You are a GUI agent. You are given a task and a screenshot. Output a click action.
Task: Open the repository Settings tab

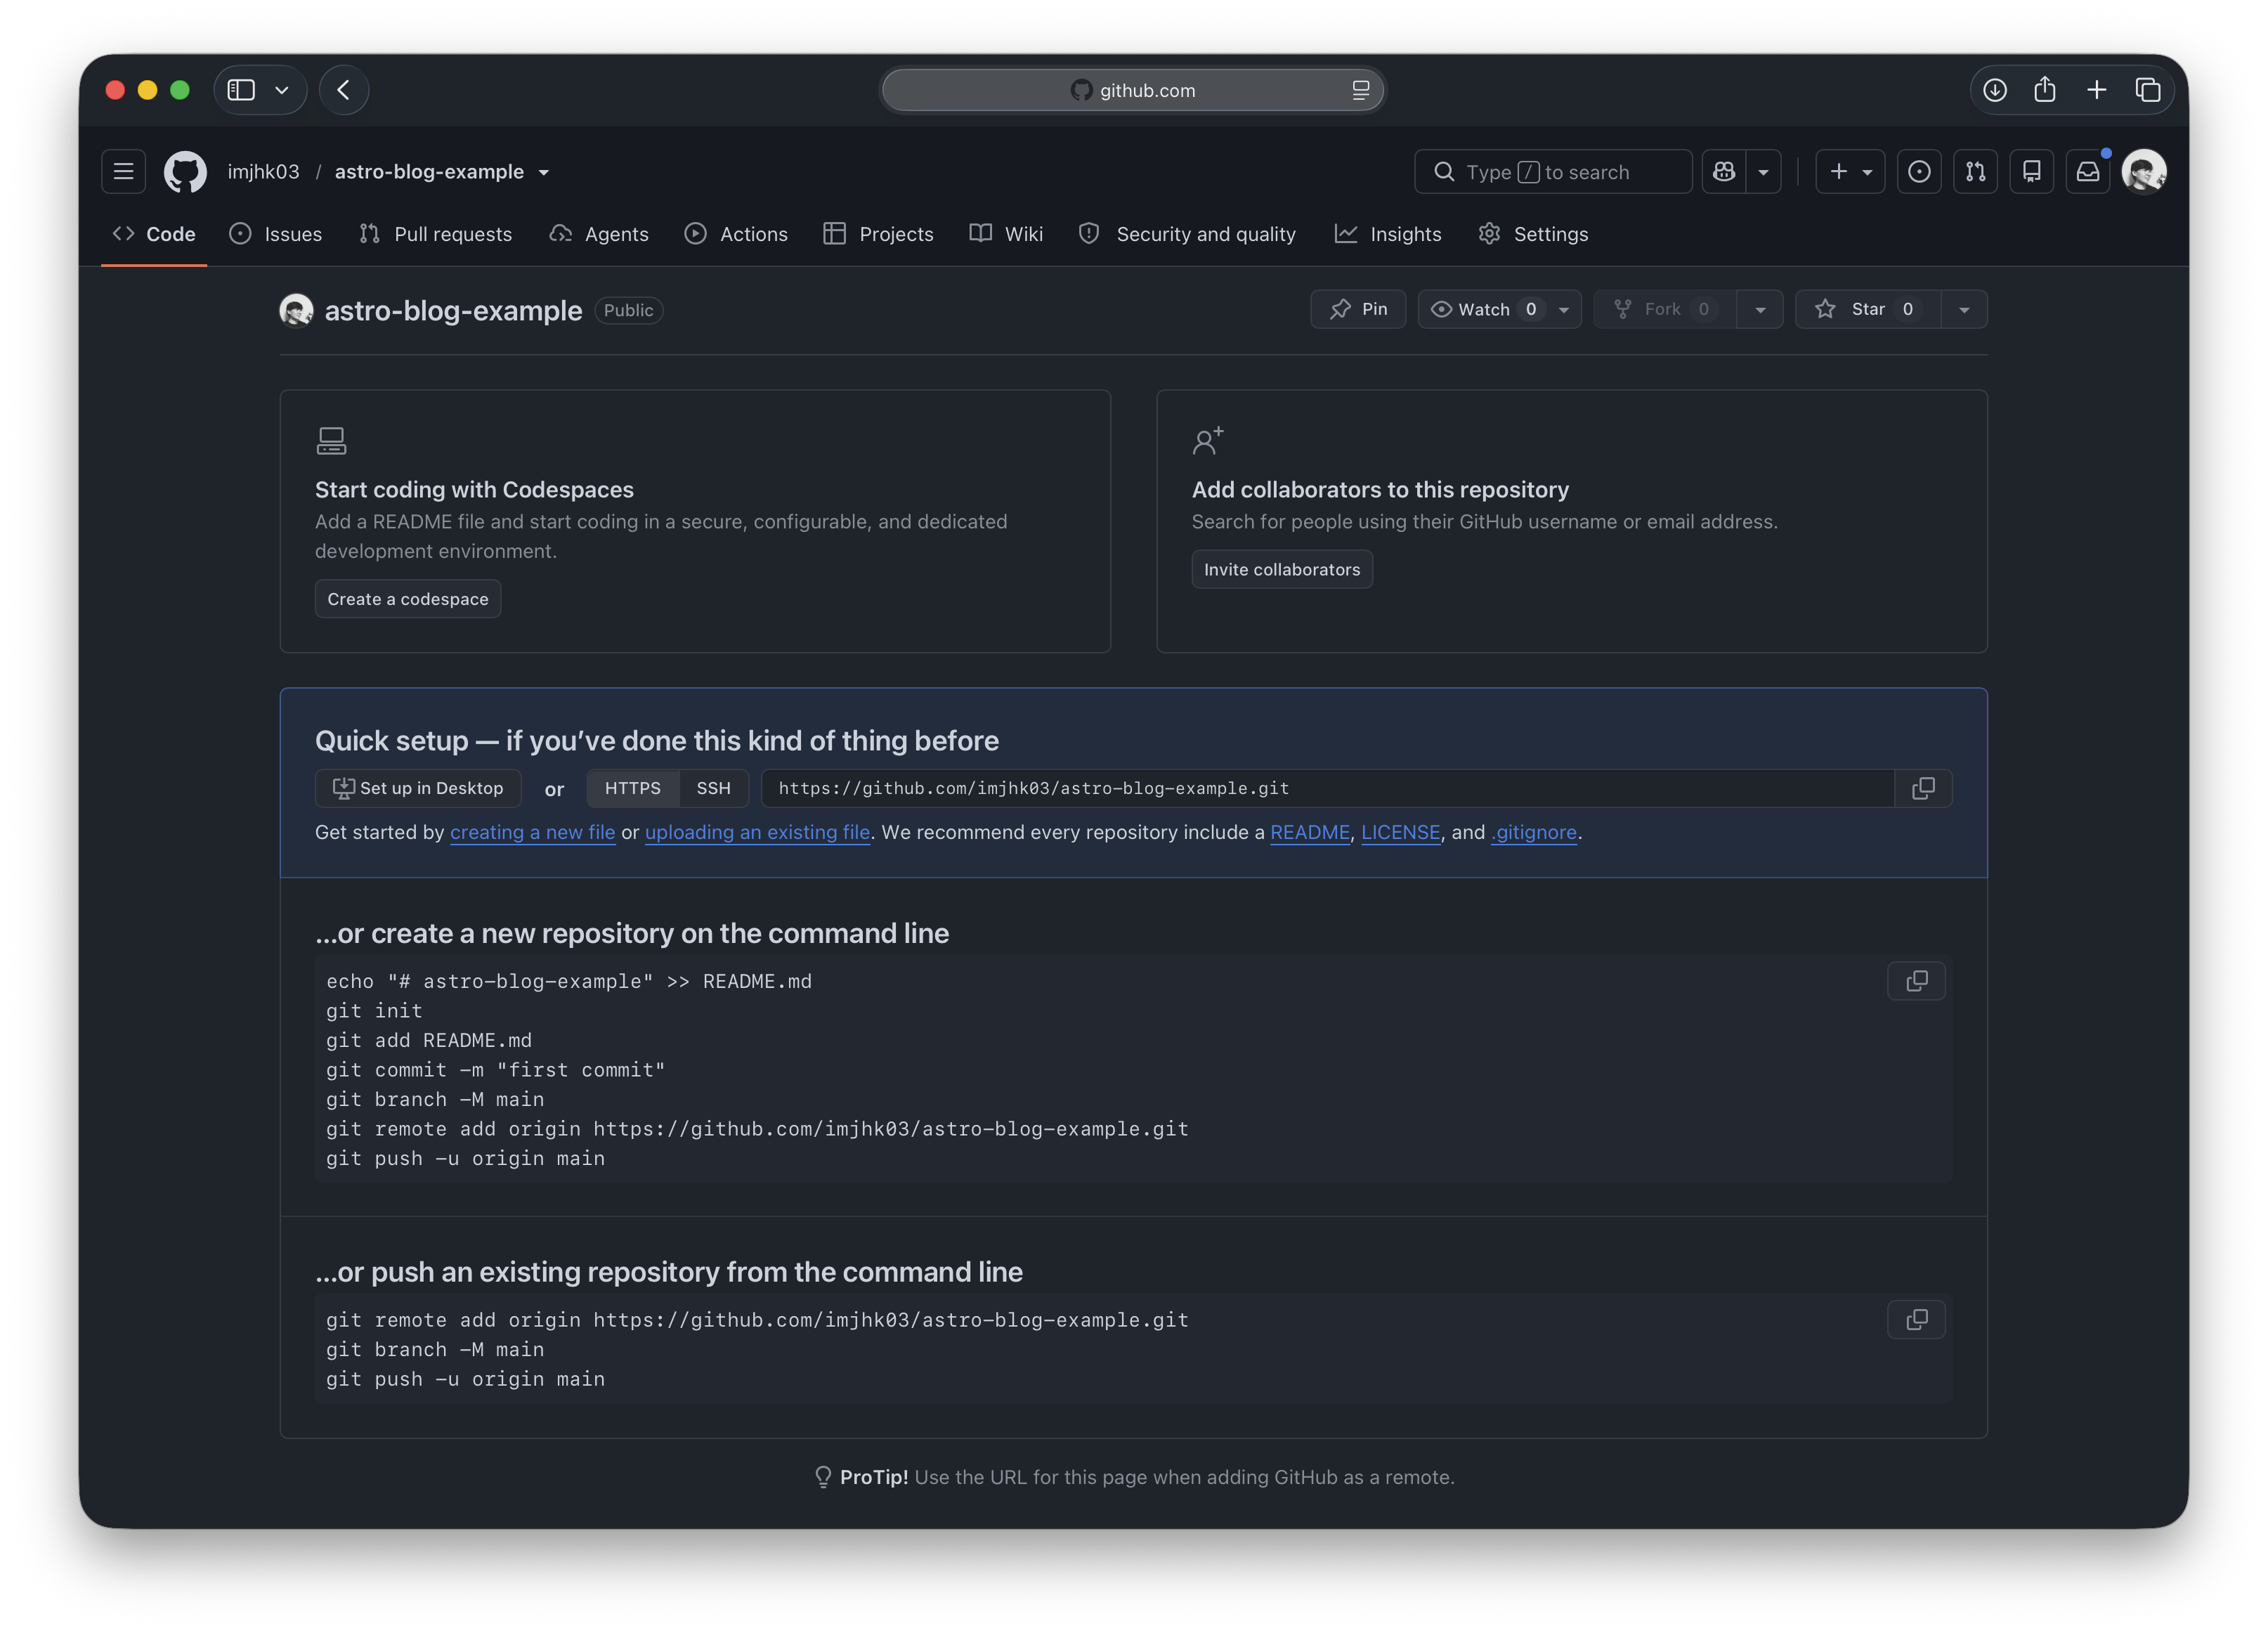click(1533, 234)
